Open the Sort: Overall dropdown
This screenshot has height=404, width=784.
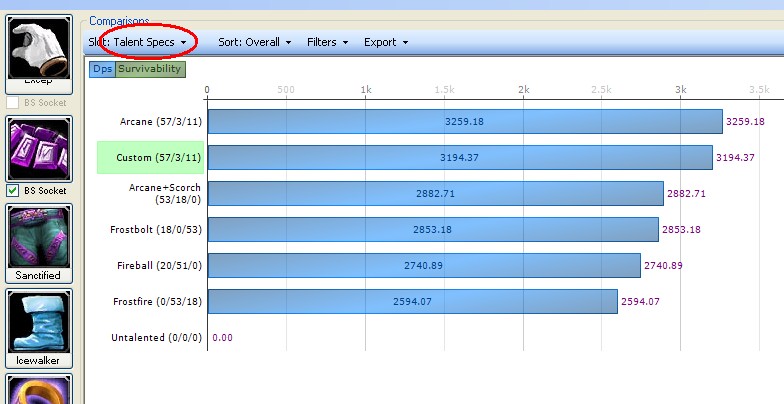point(254,42)
